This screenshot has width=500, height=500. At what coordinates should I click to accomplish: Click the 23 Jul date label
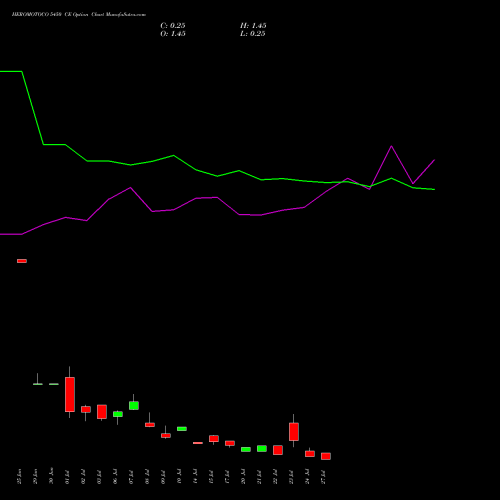(x=291, y=477)
